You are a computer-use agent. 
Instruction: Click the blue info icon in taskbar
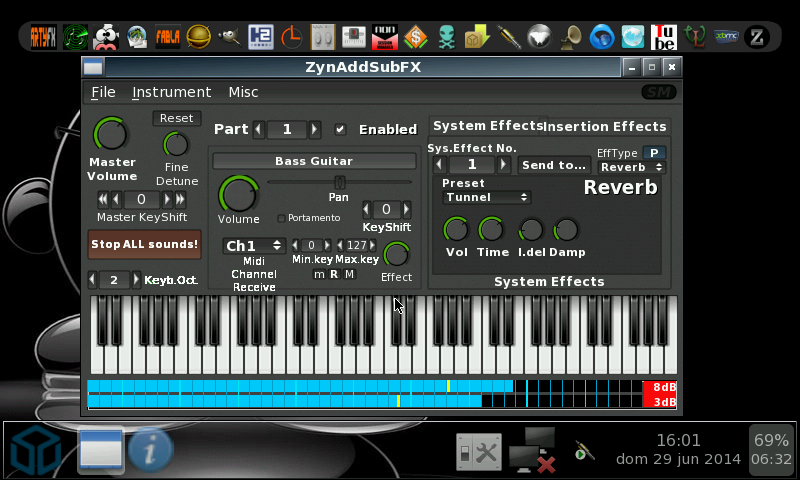(x=151, y=451)
